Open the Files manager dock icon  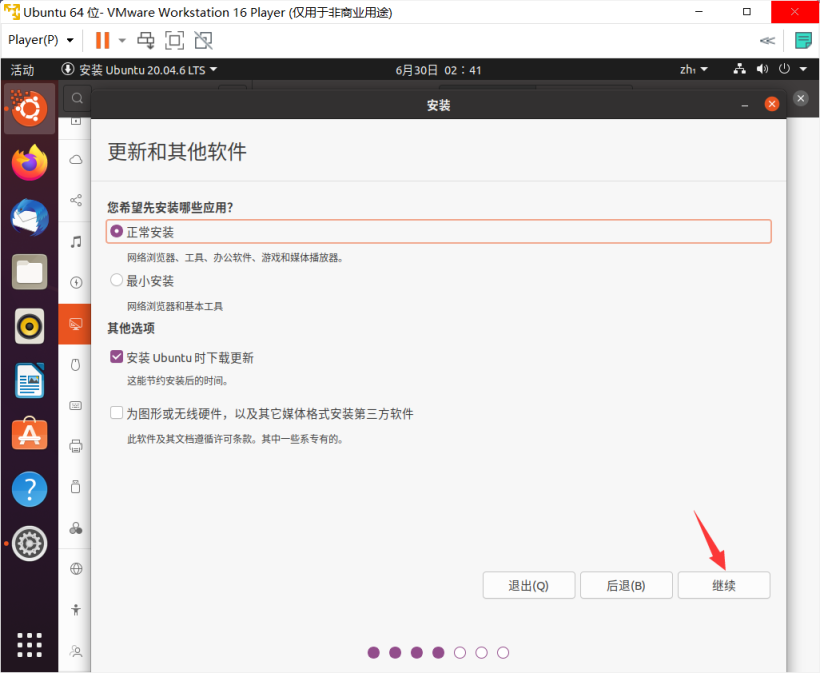click(x=29, y=271)
